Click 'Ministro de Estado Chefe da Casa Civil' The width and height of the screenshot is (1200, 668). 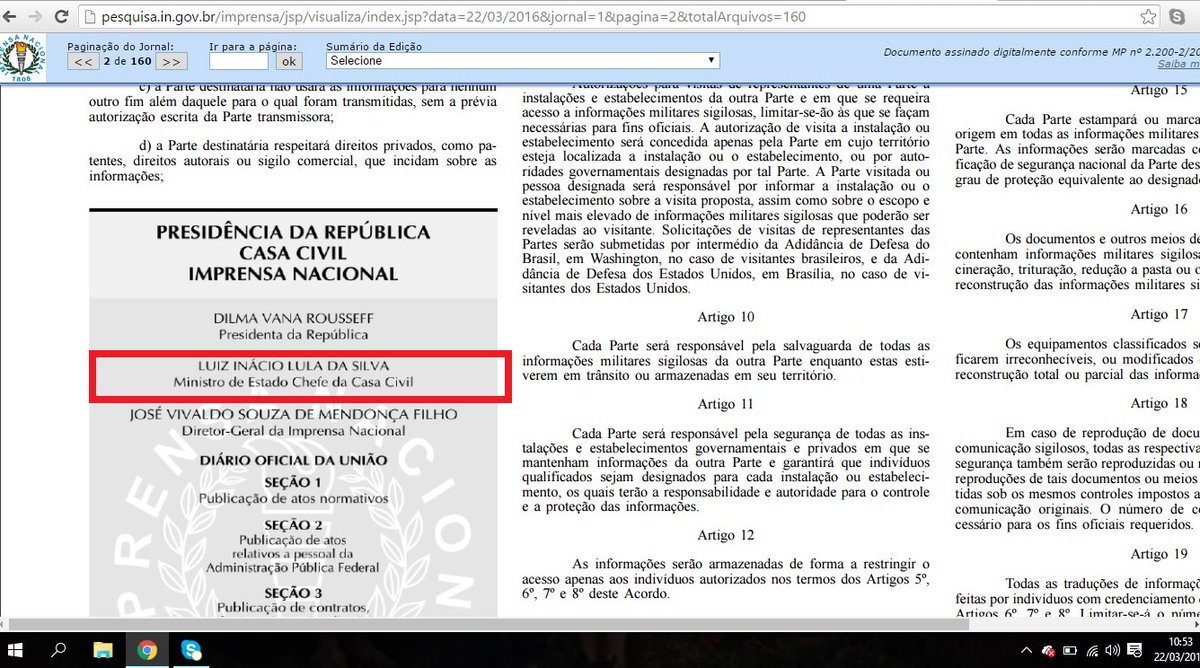pyautogui.click(x=293, y=382)
